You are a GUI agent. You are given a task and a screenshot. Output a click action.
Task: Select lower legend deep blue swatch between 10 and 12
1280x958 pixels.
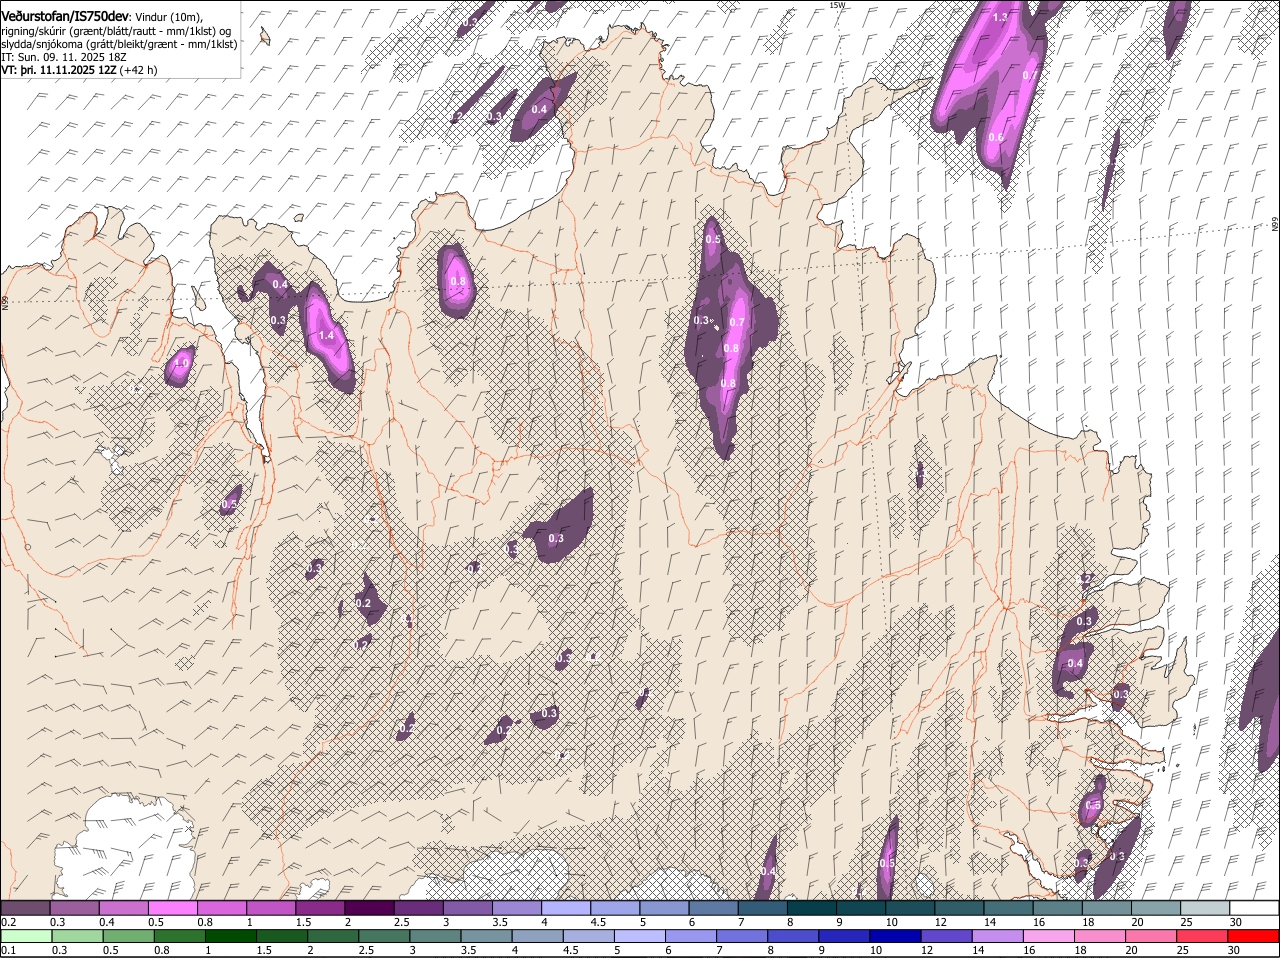(896, 936)
